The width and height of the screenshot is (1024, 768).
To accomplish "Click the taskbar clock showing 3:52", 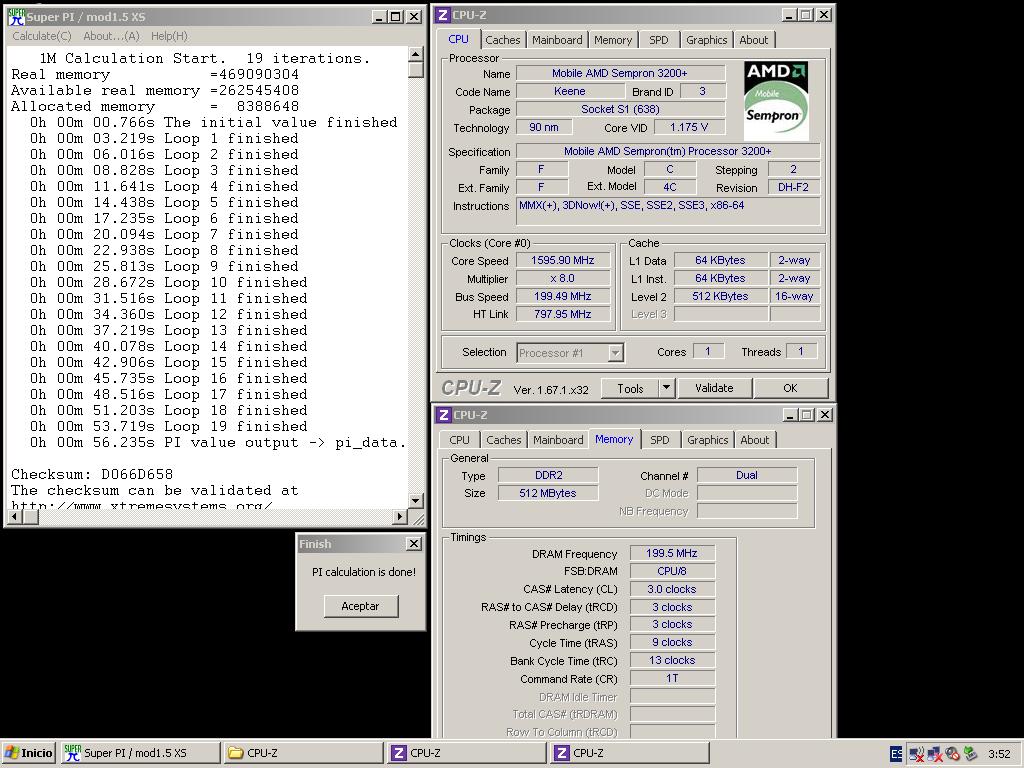I will [999, 754].
